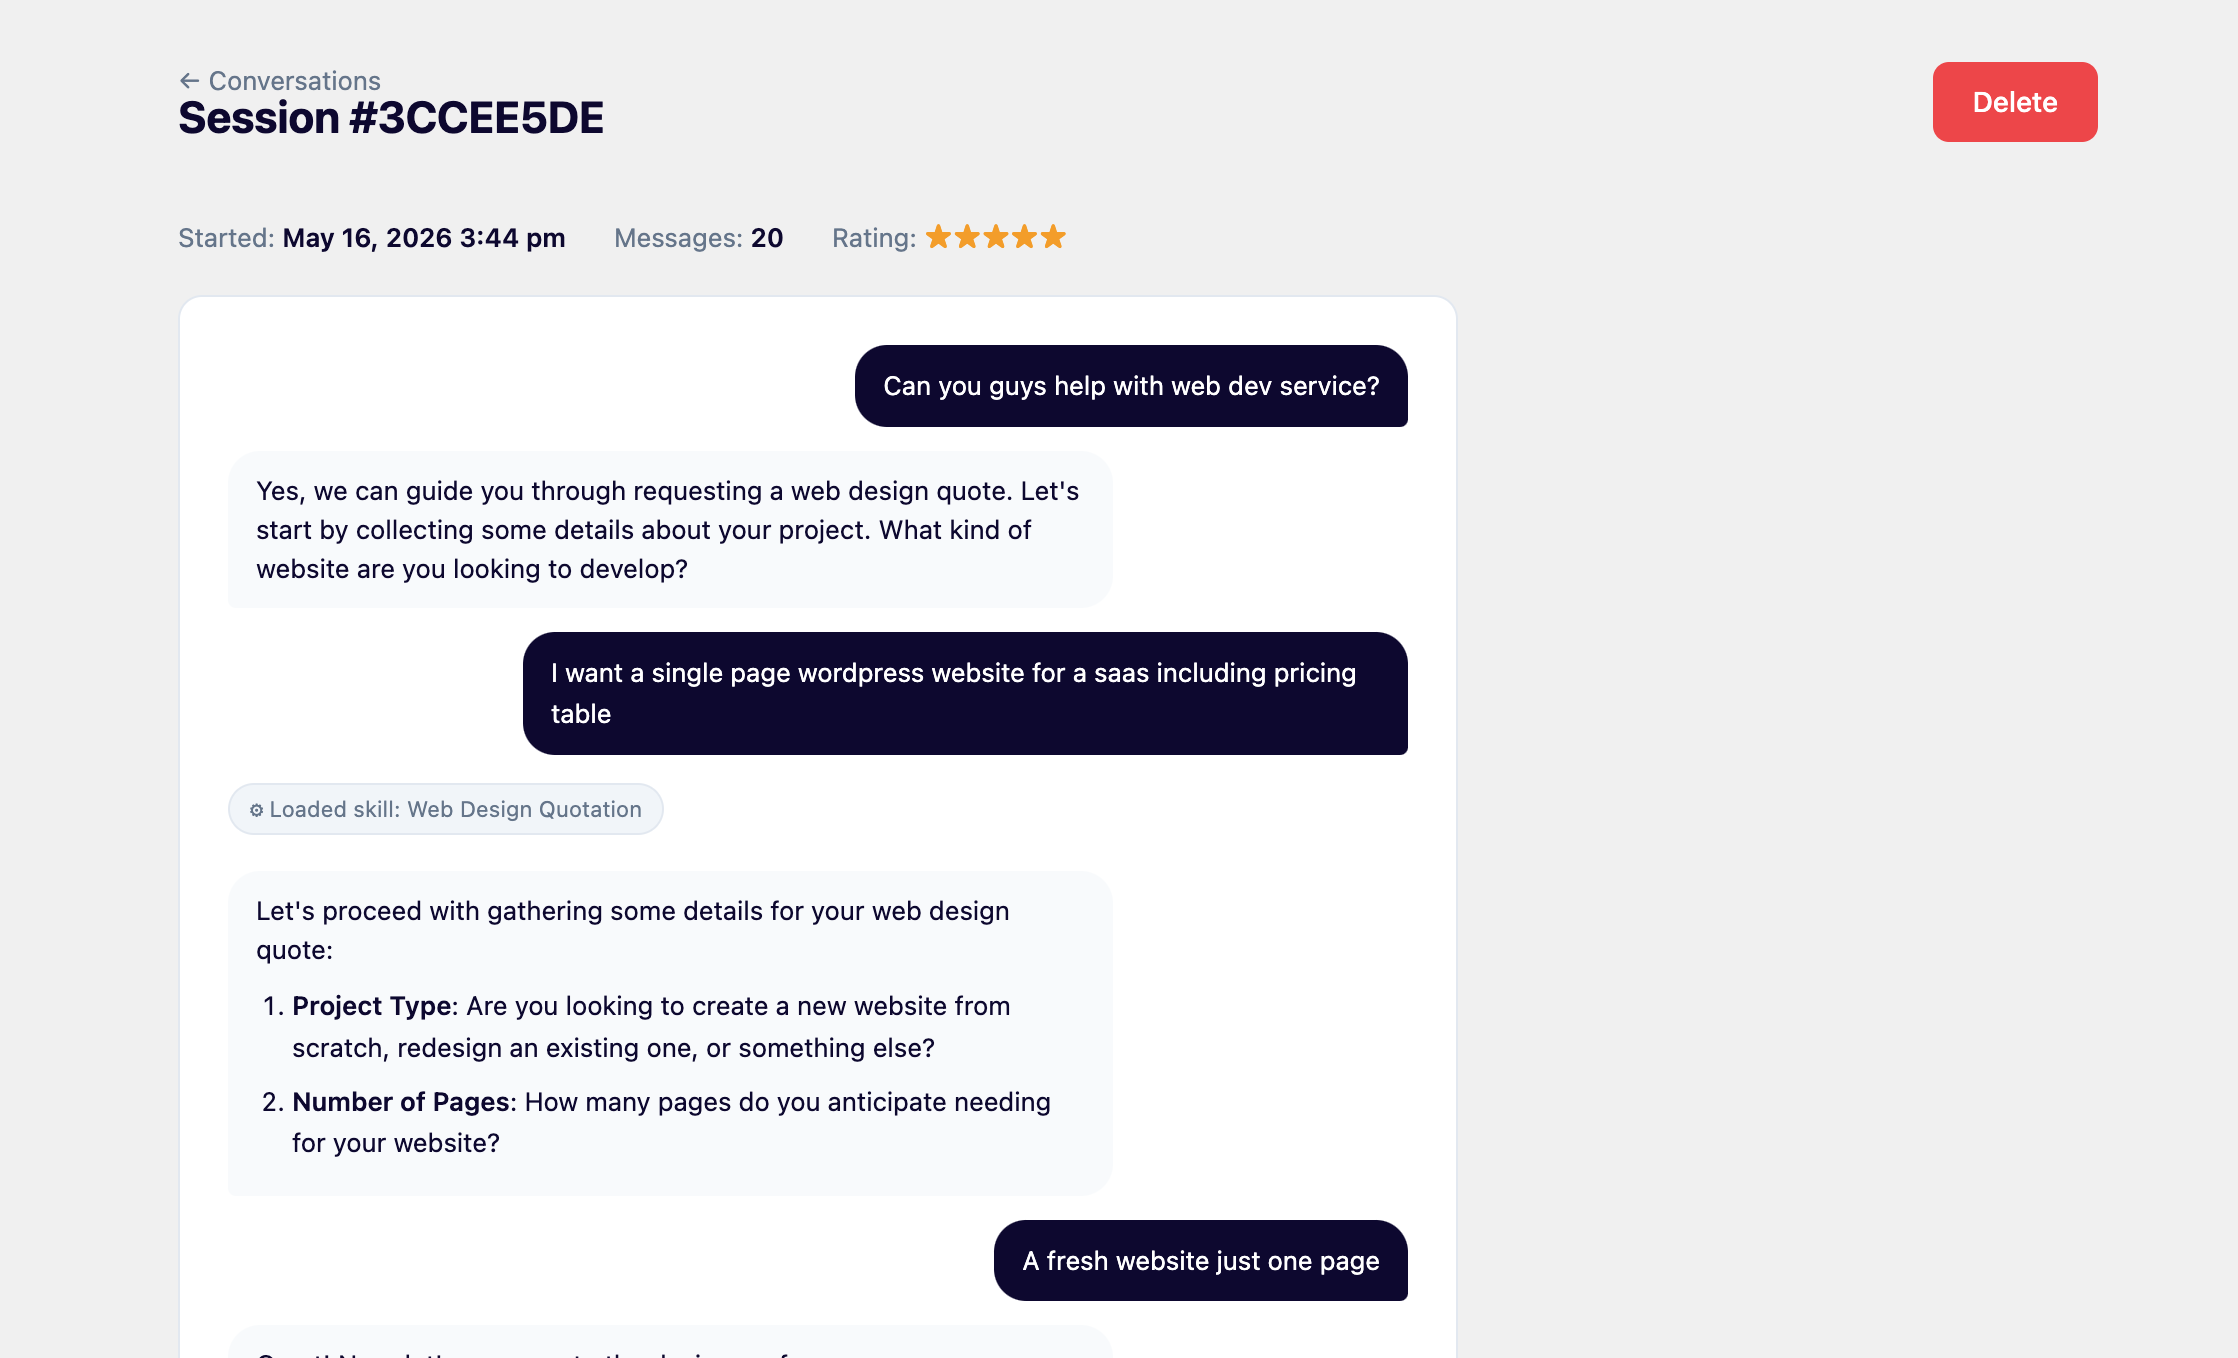This screenshot has height=1358, width=2238.
Task: Click the Rating label
Action: [874, 238]
